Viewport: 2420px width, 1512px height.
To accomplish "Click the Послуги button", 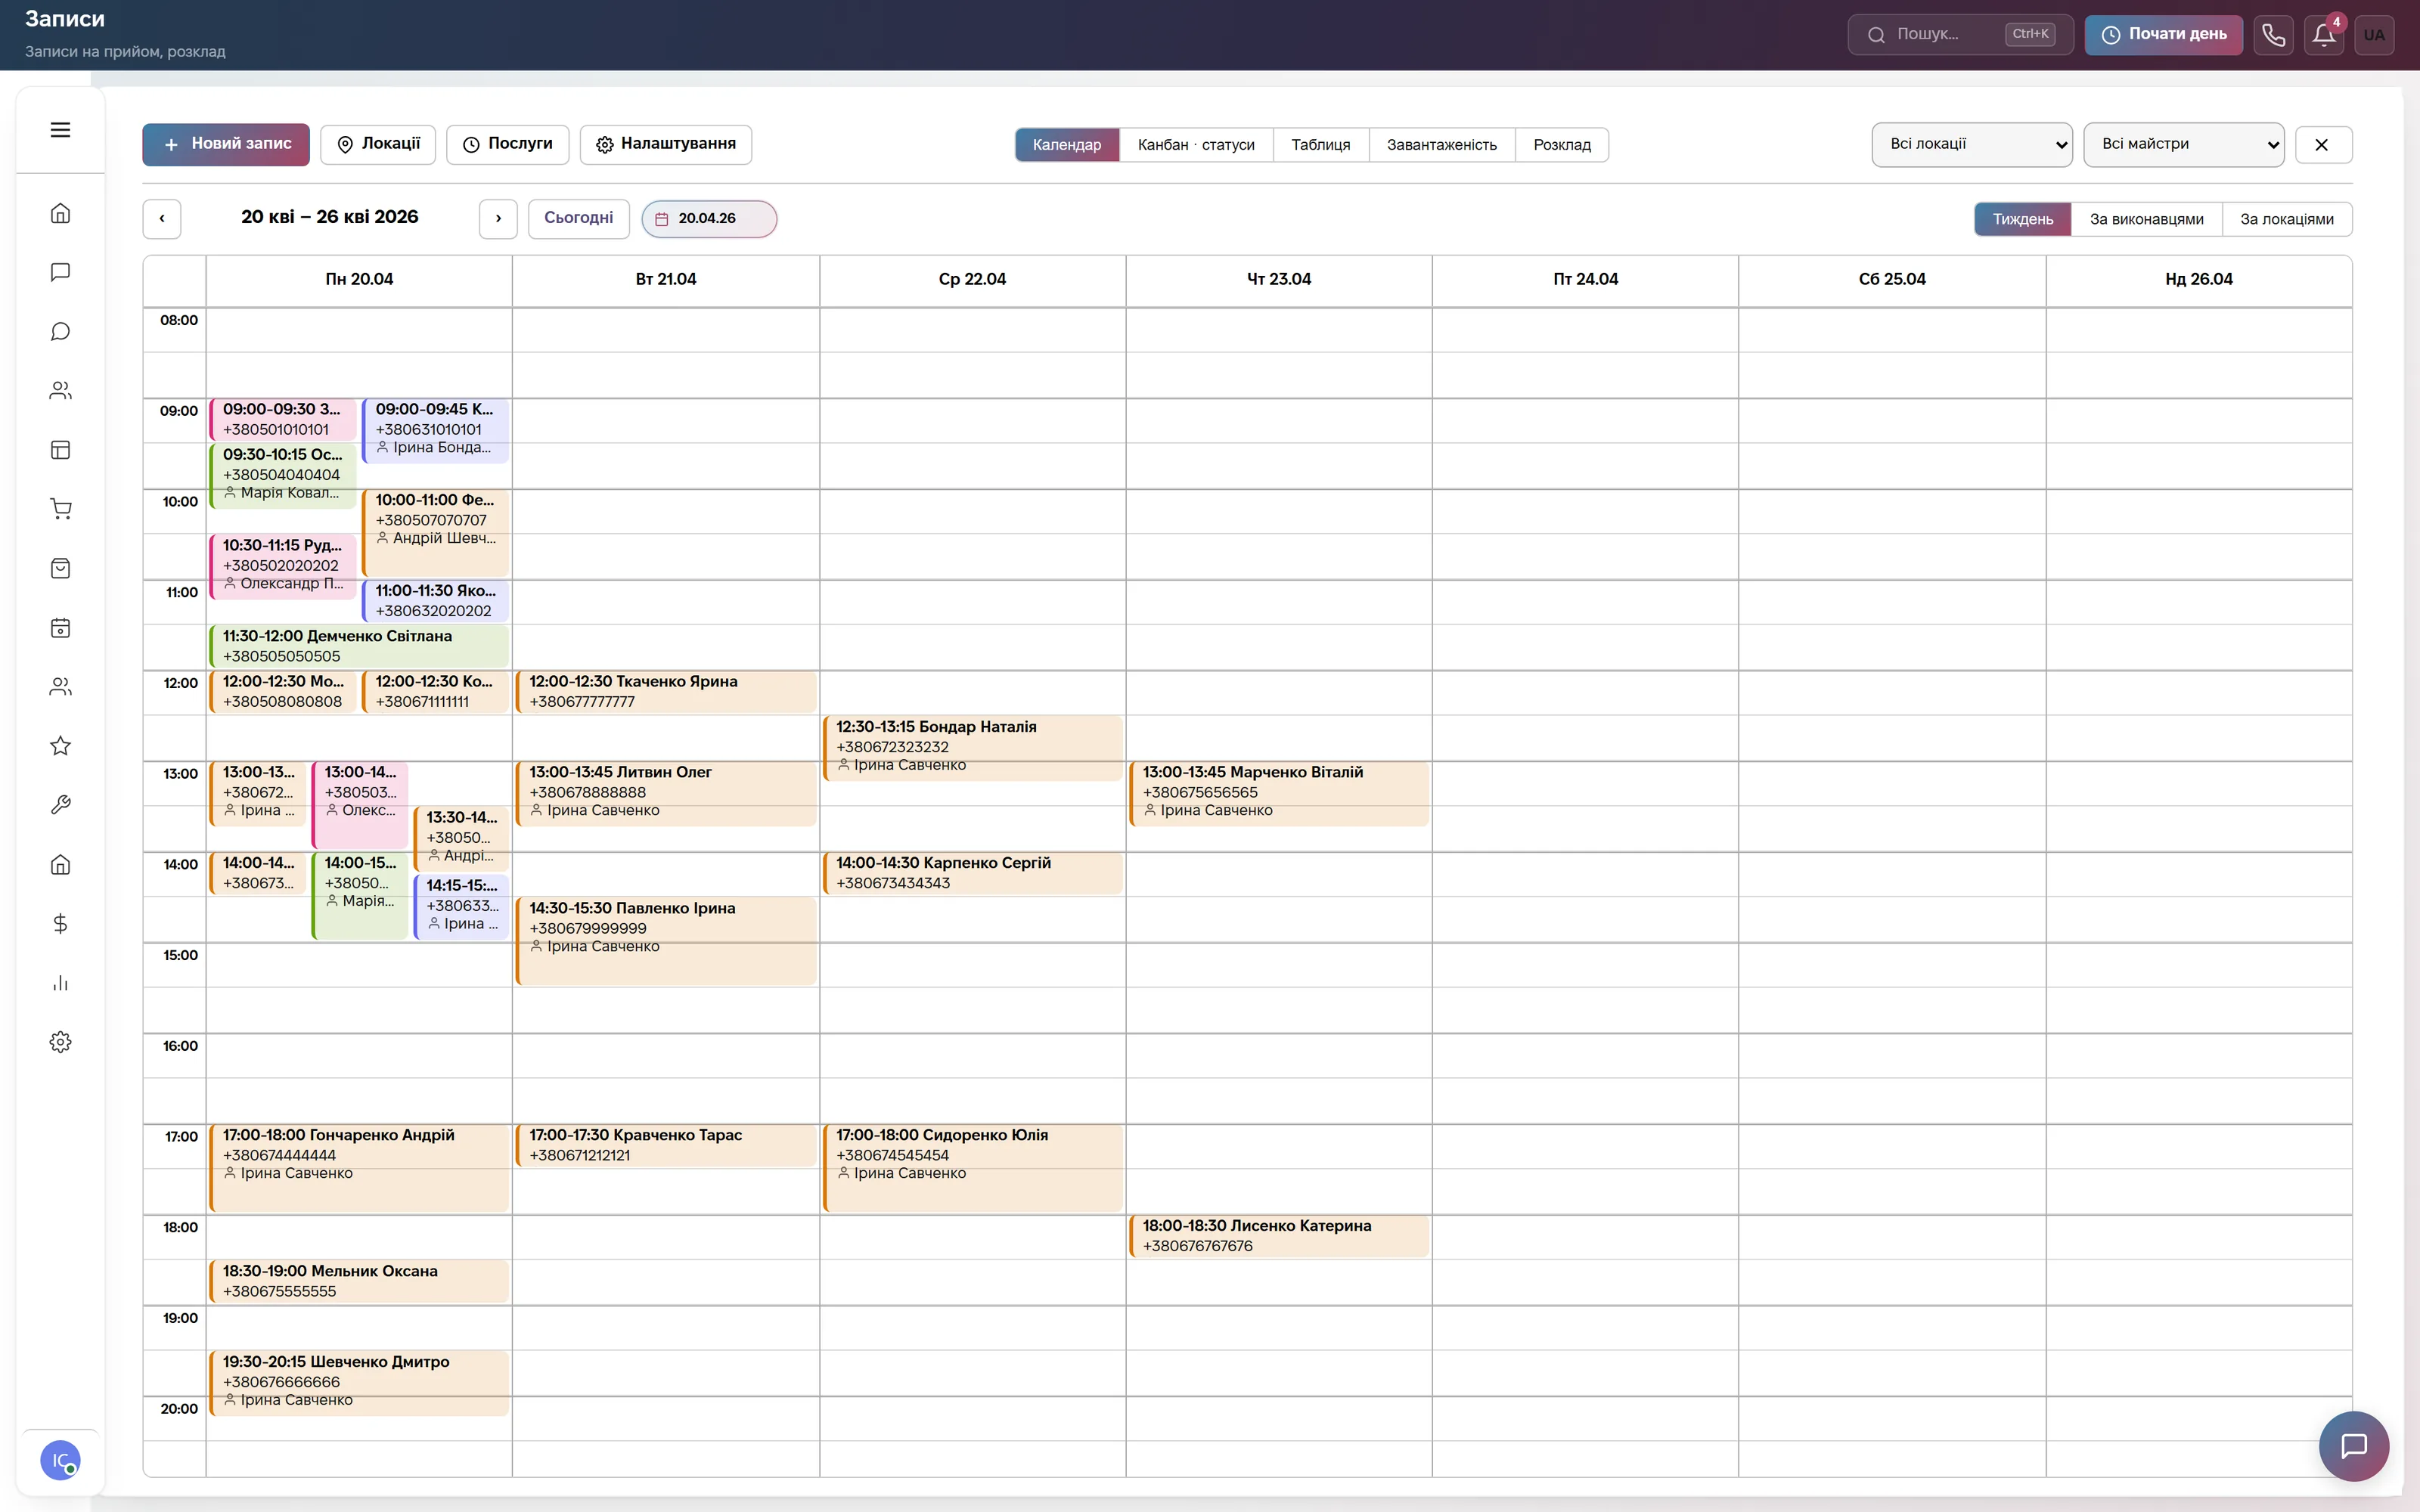I will [x=508, y=144].
